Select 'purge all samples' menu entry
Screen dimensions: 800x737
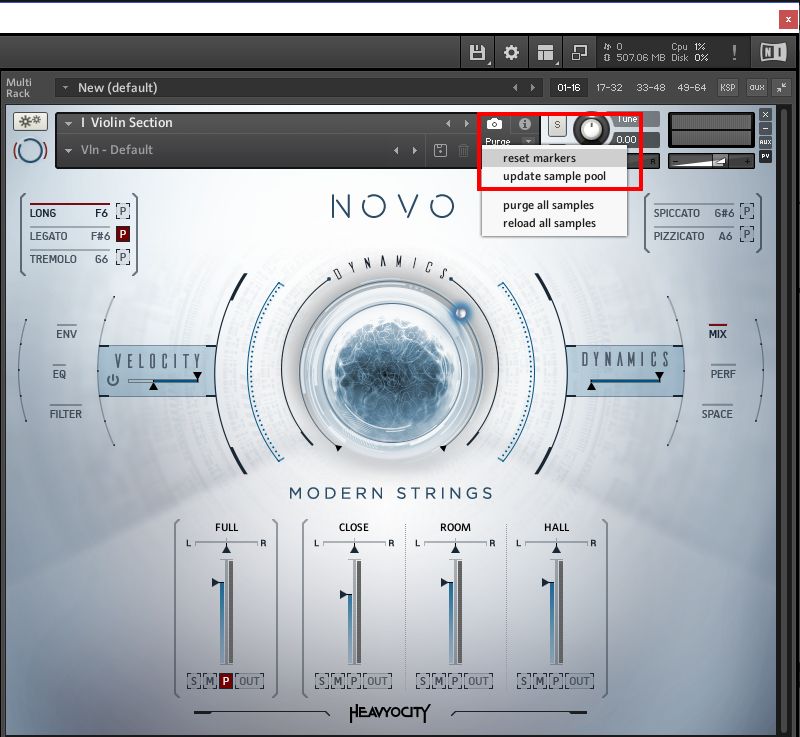(x=554, y=205)
